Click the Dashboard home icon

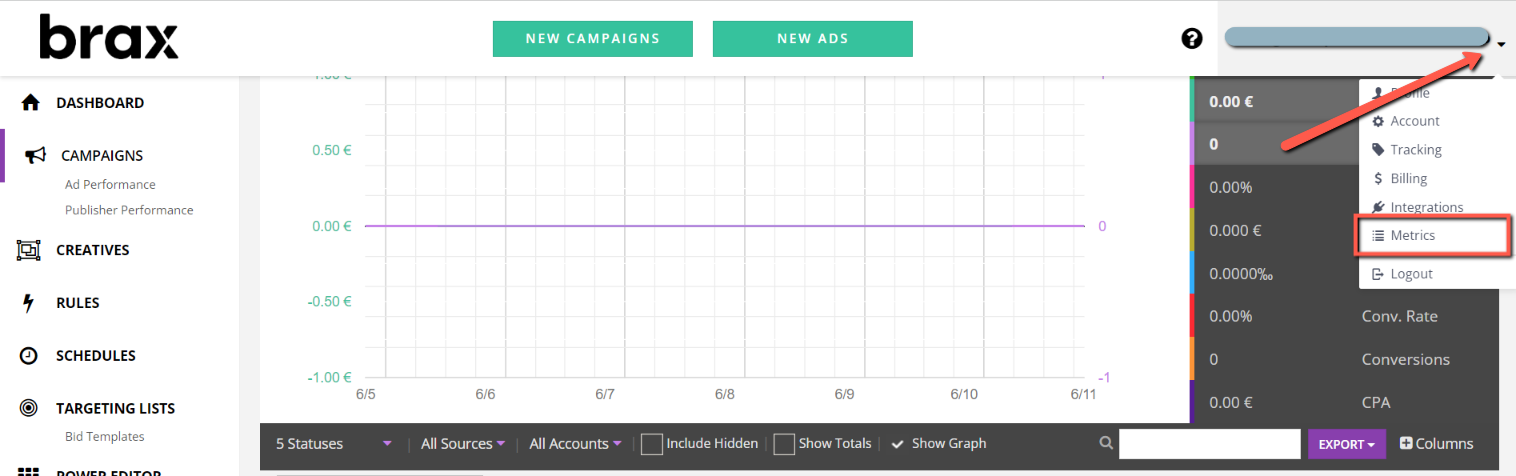click(30, 103)
